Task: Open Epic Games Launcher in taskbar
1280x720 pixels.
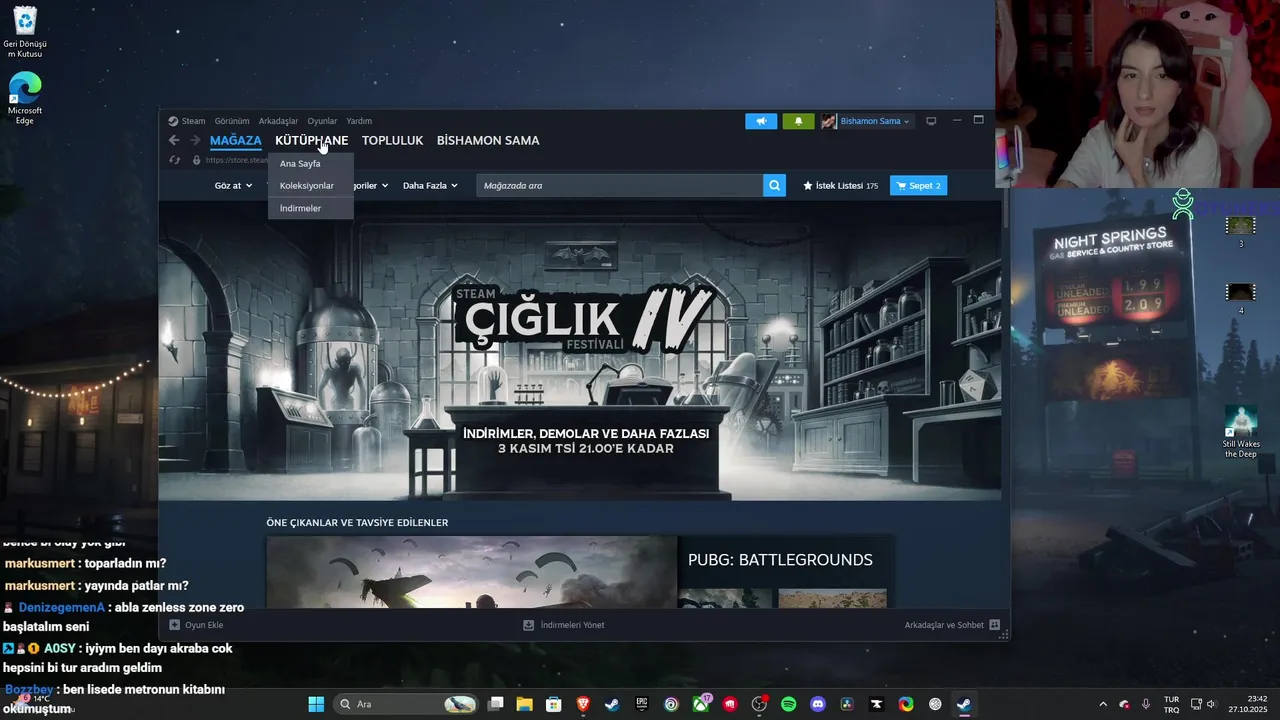Action: (x=642, y=704)
